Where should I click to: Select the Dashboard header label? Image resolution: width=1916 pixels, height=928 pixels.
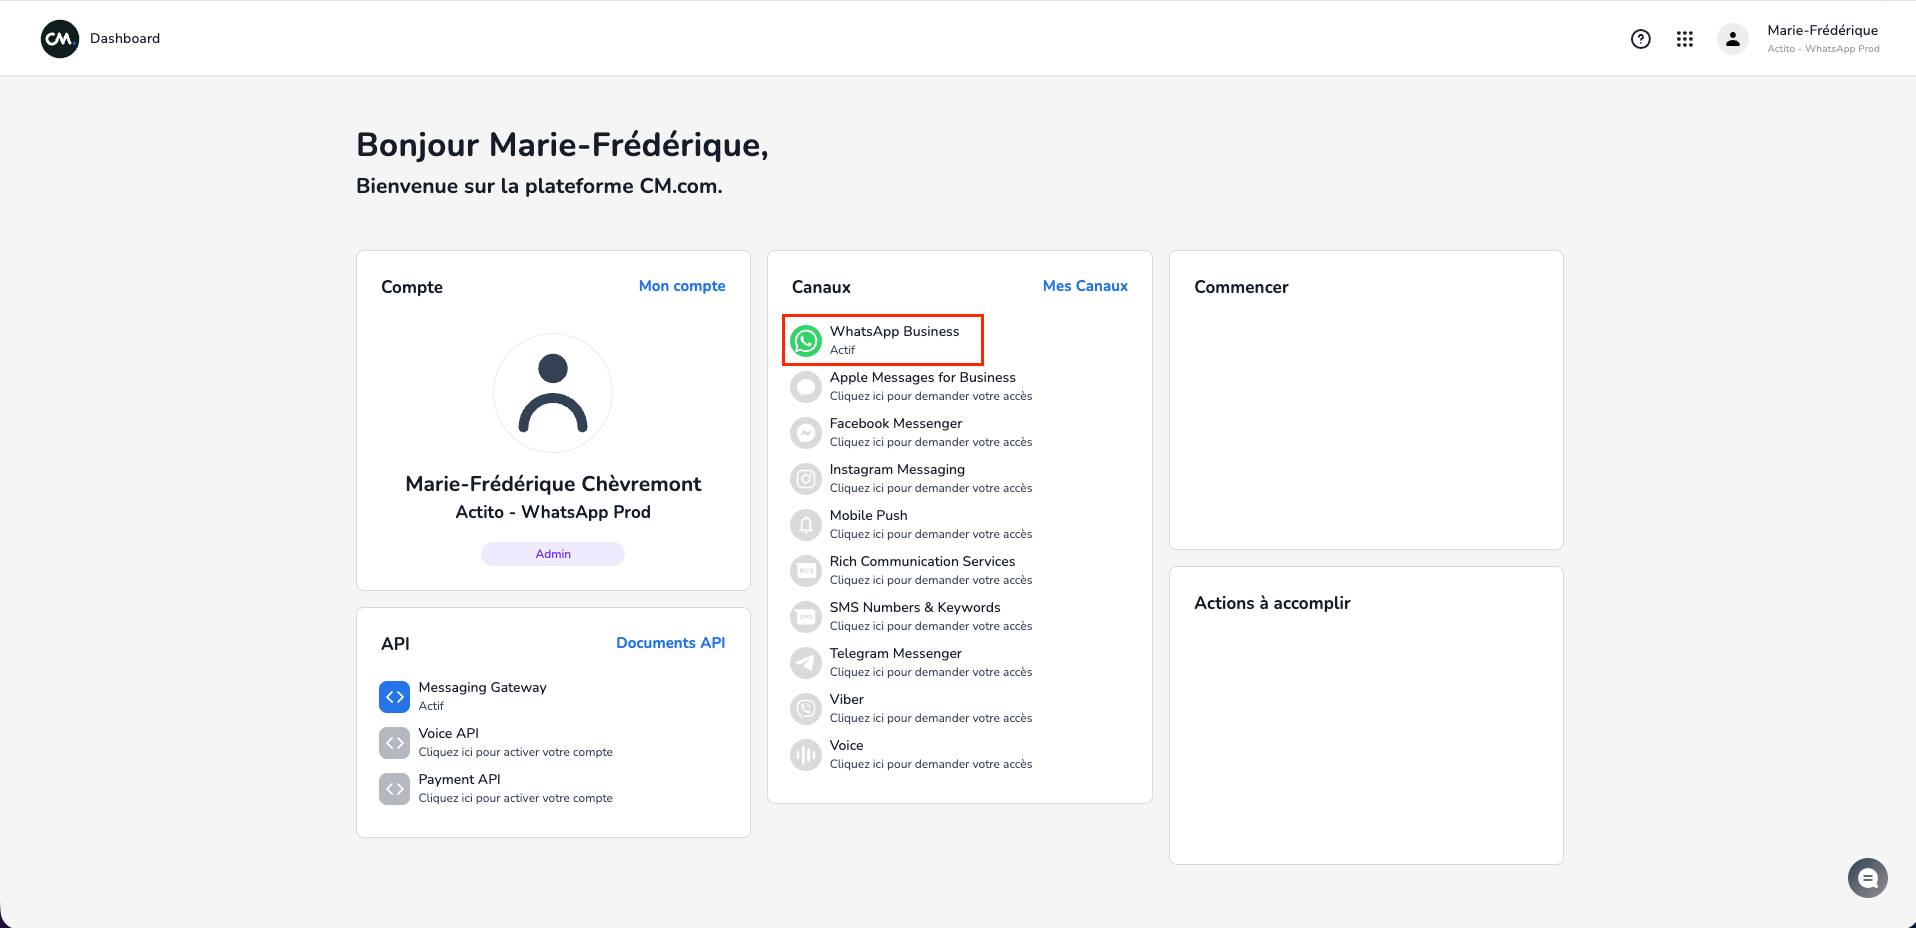(125, 38)
